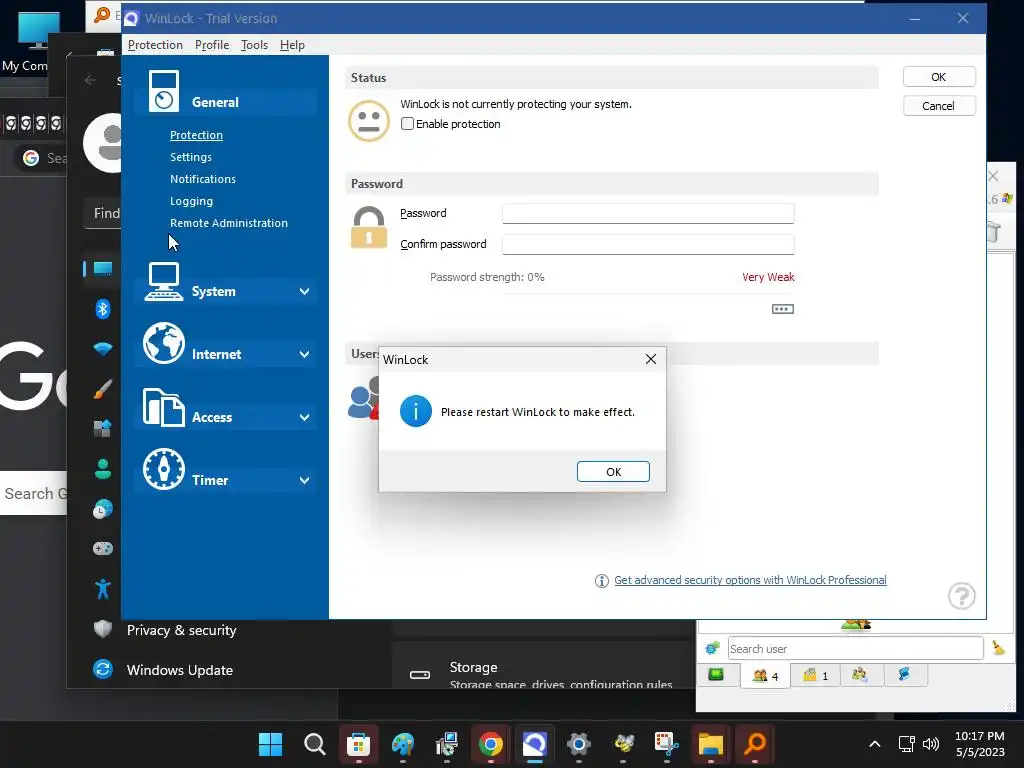The width and height of the screenshot is (1024, 768).
Task: Open the Help menu
Action: 292,45
